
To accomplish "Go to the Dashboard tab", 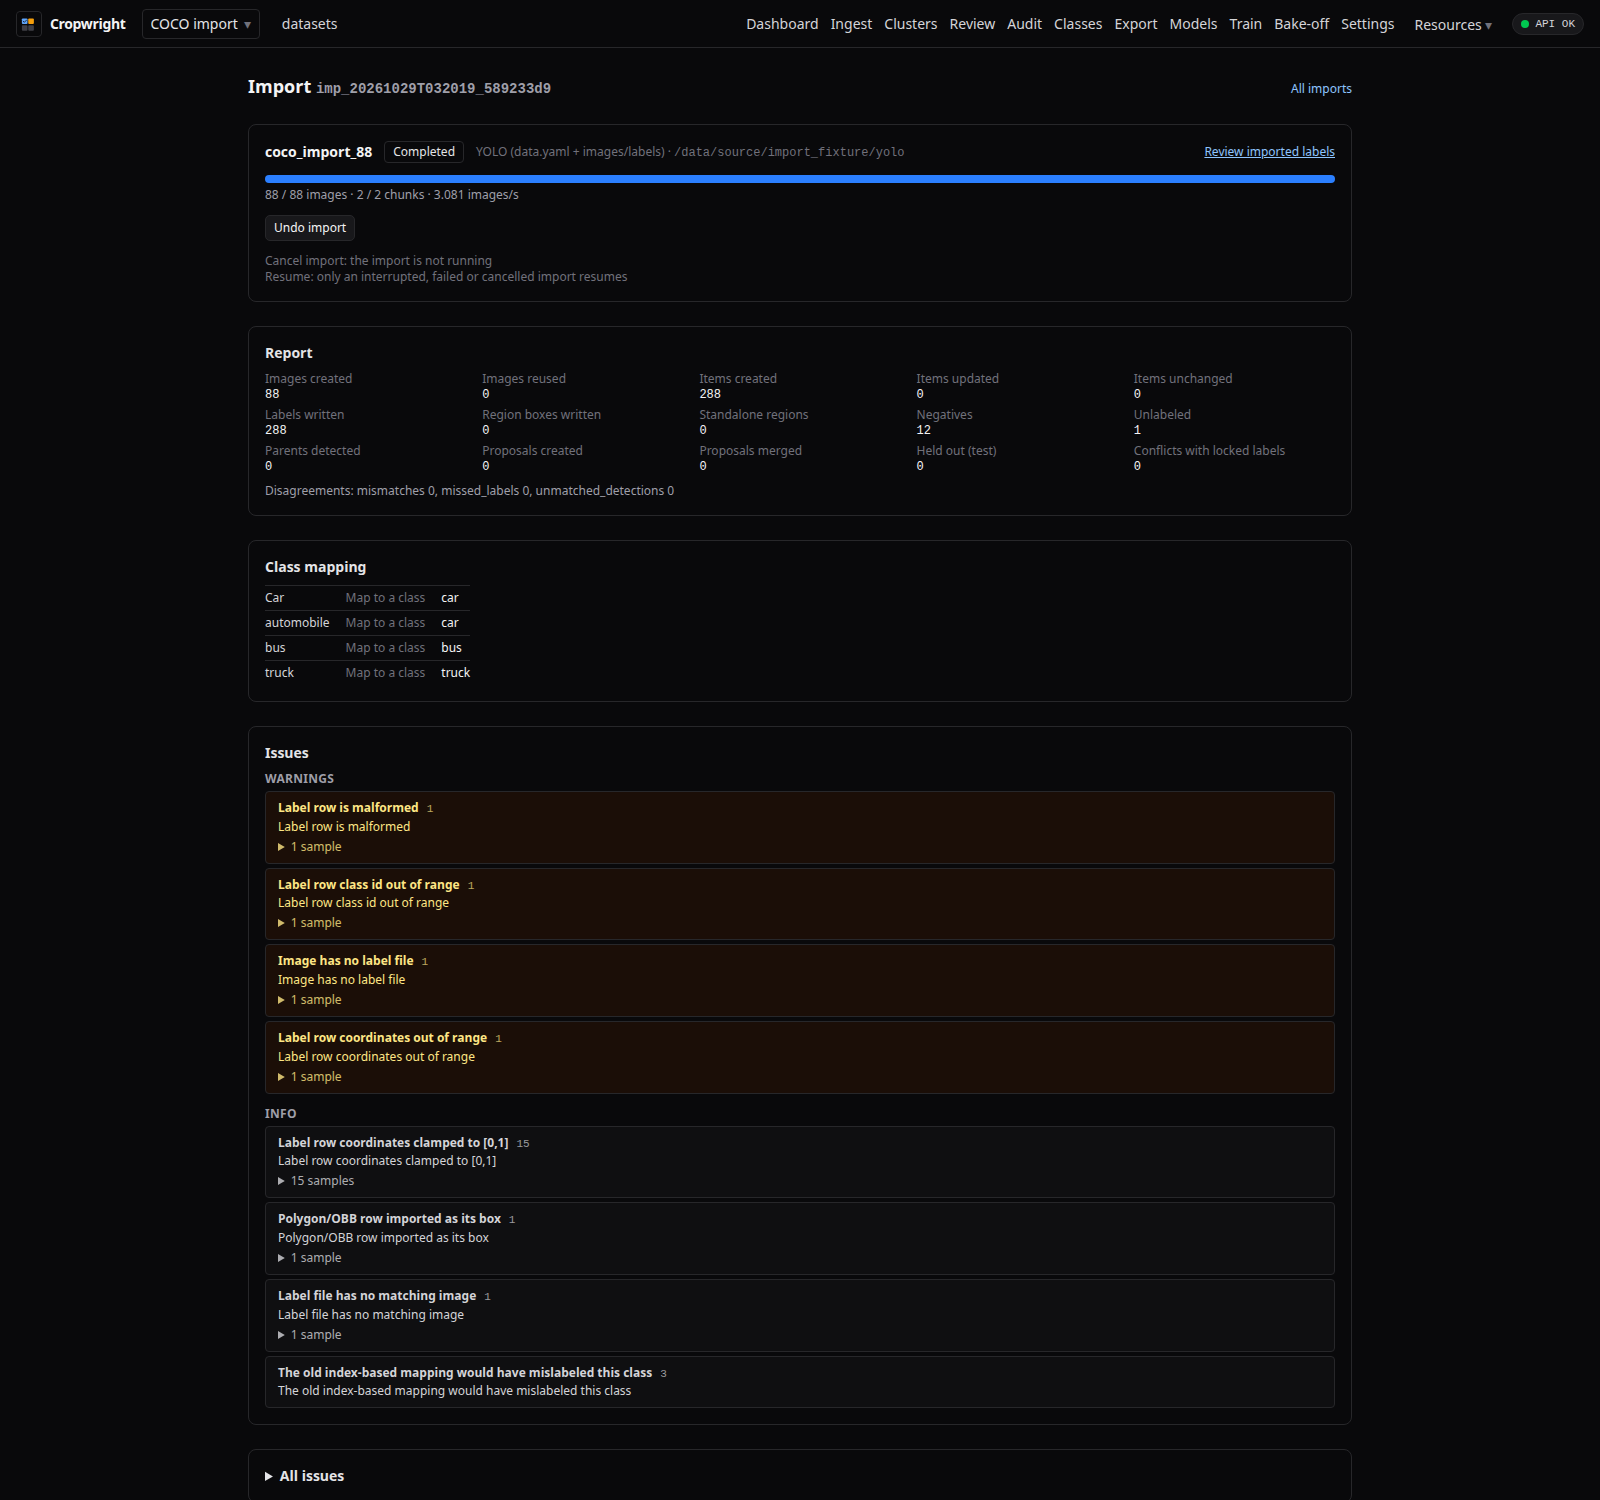I will click(782, 24).
